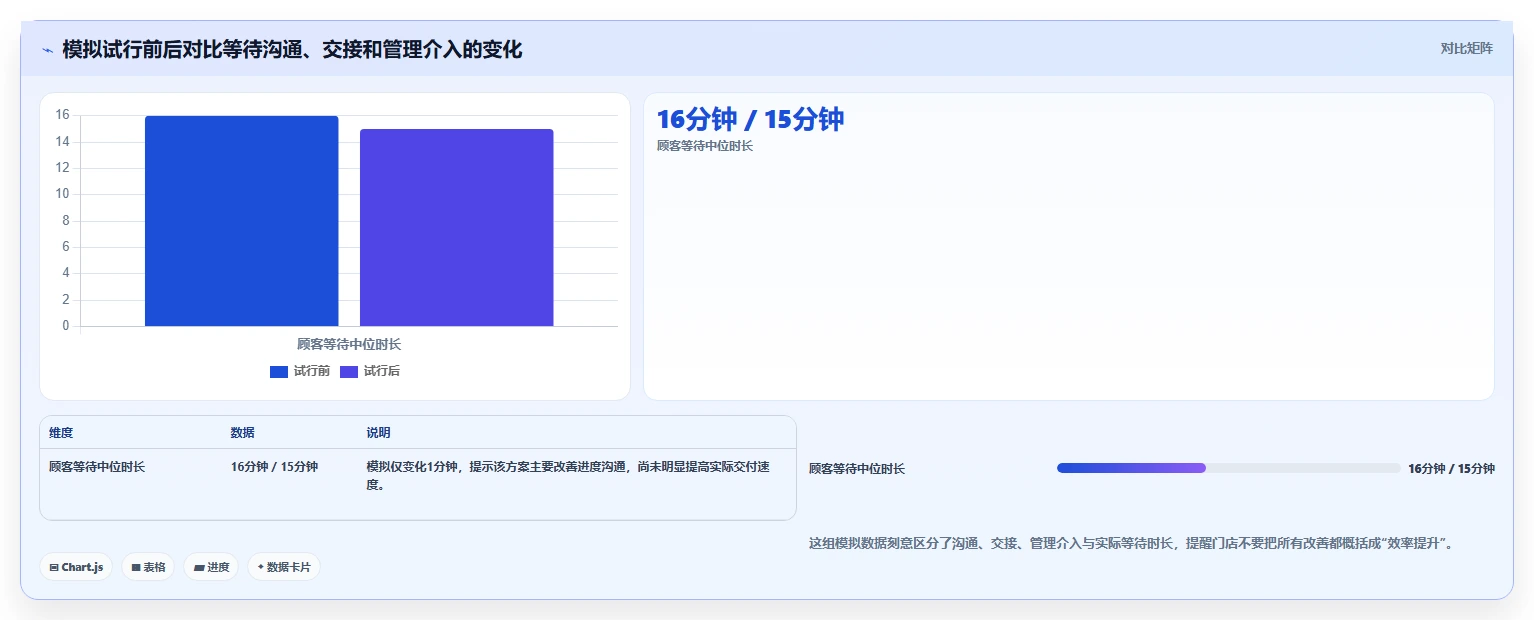1534x620 pixels.
Task: Click the 顾客等待中位时长 chart axis label
Action: tap(349, 344)
